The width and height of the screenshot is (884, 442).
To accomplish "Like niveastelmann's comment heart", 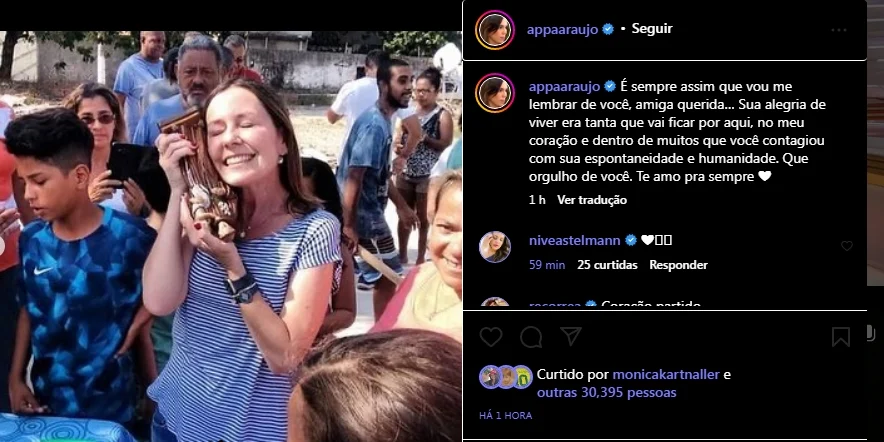I will 847,246.
